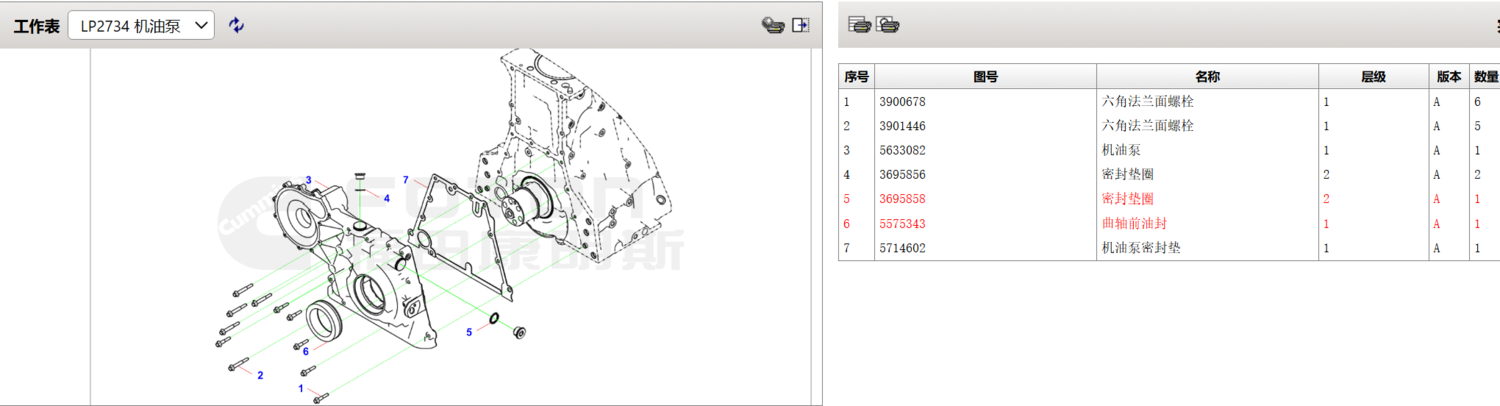1500x406 pixels.
Task: Click callout number 7 in the diagram
Action: pos(406,180)
